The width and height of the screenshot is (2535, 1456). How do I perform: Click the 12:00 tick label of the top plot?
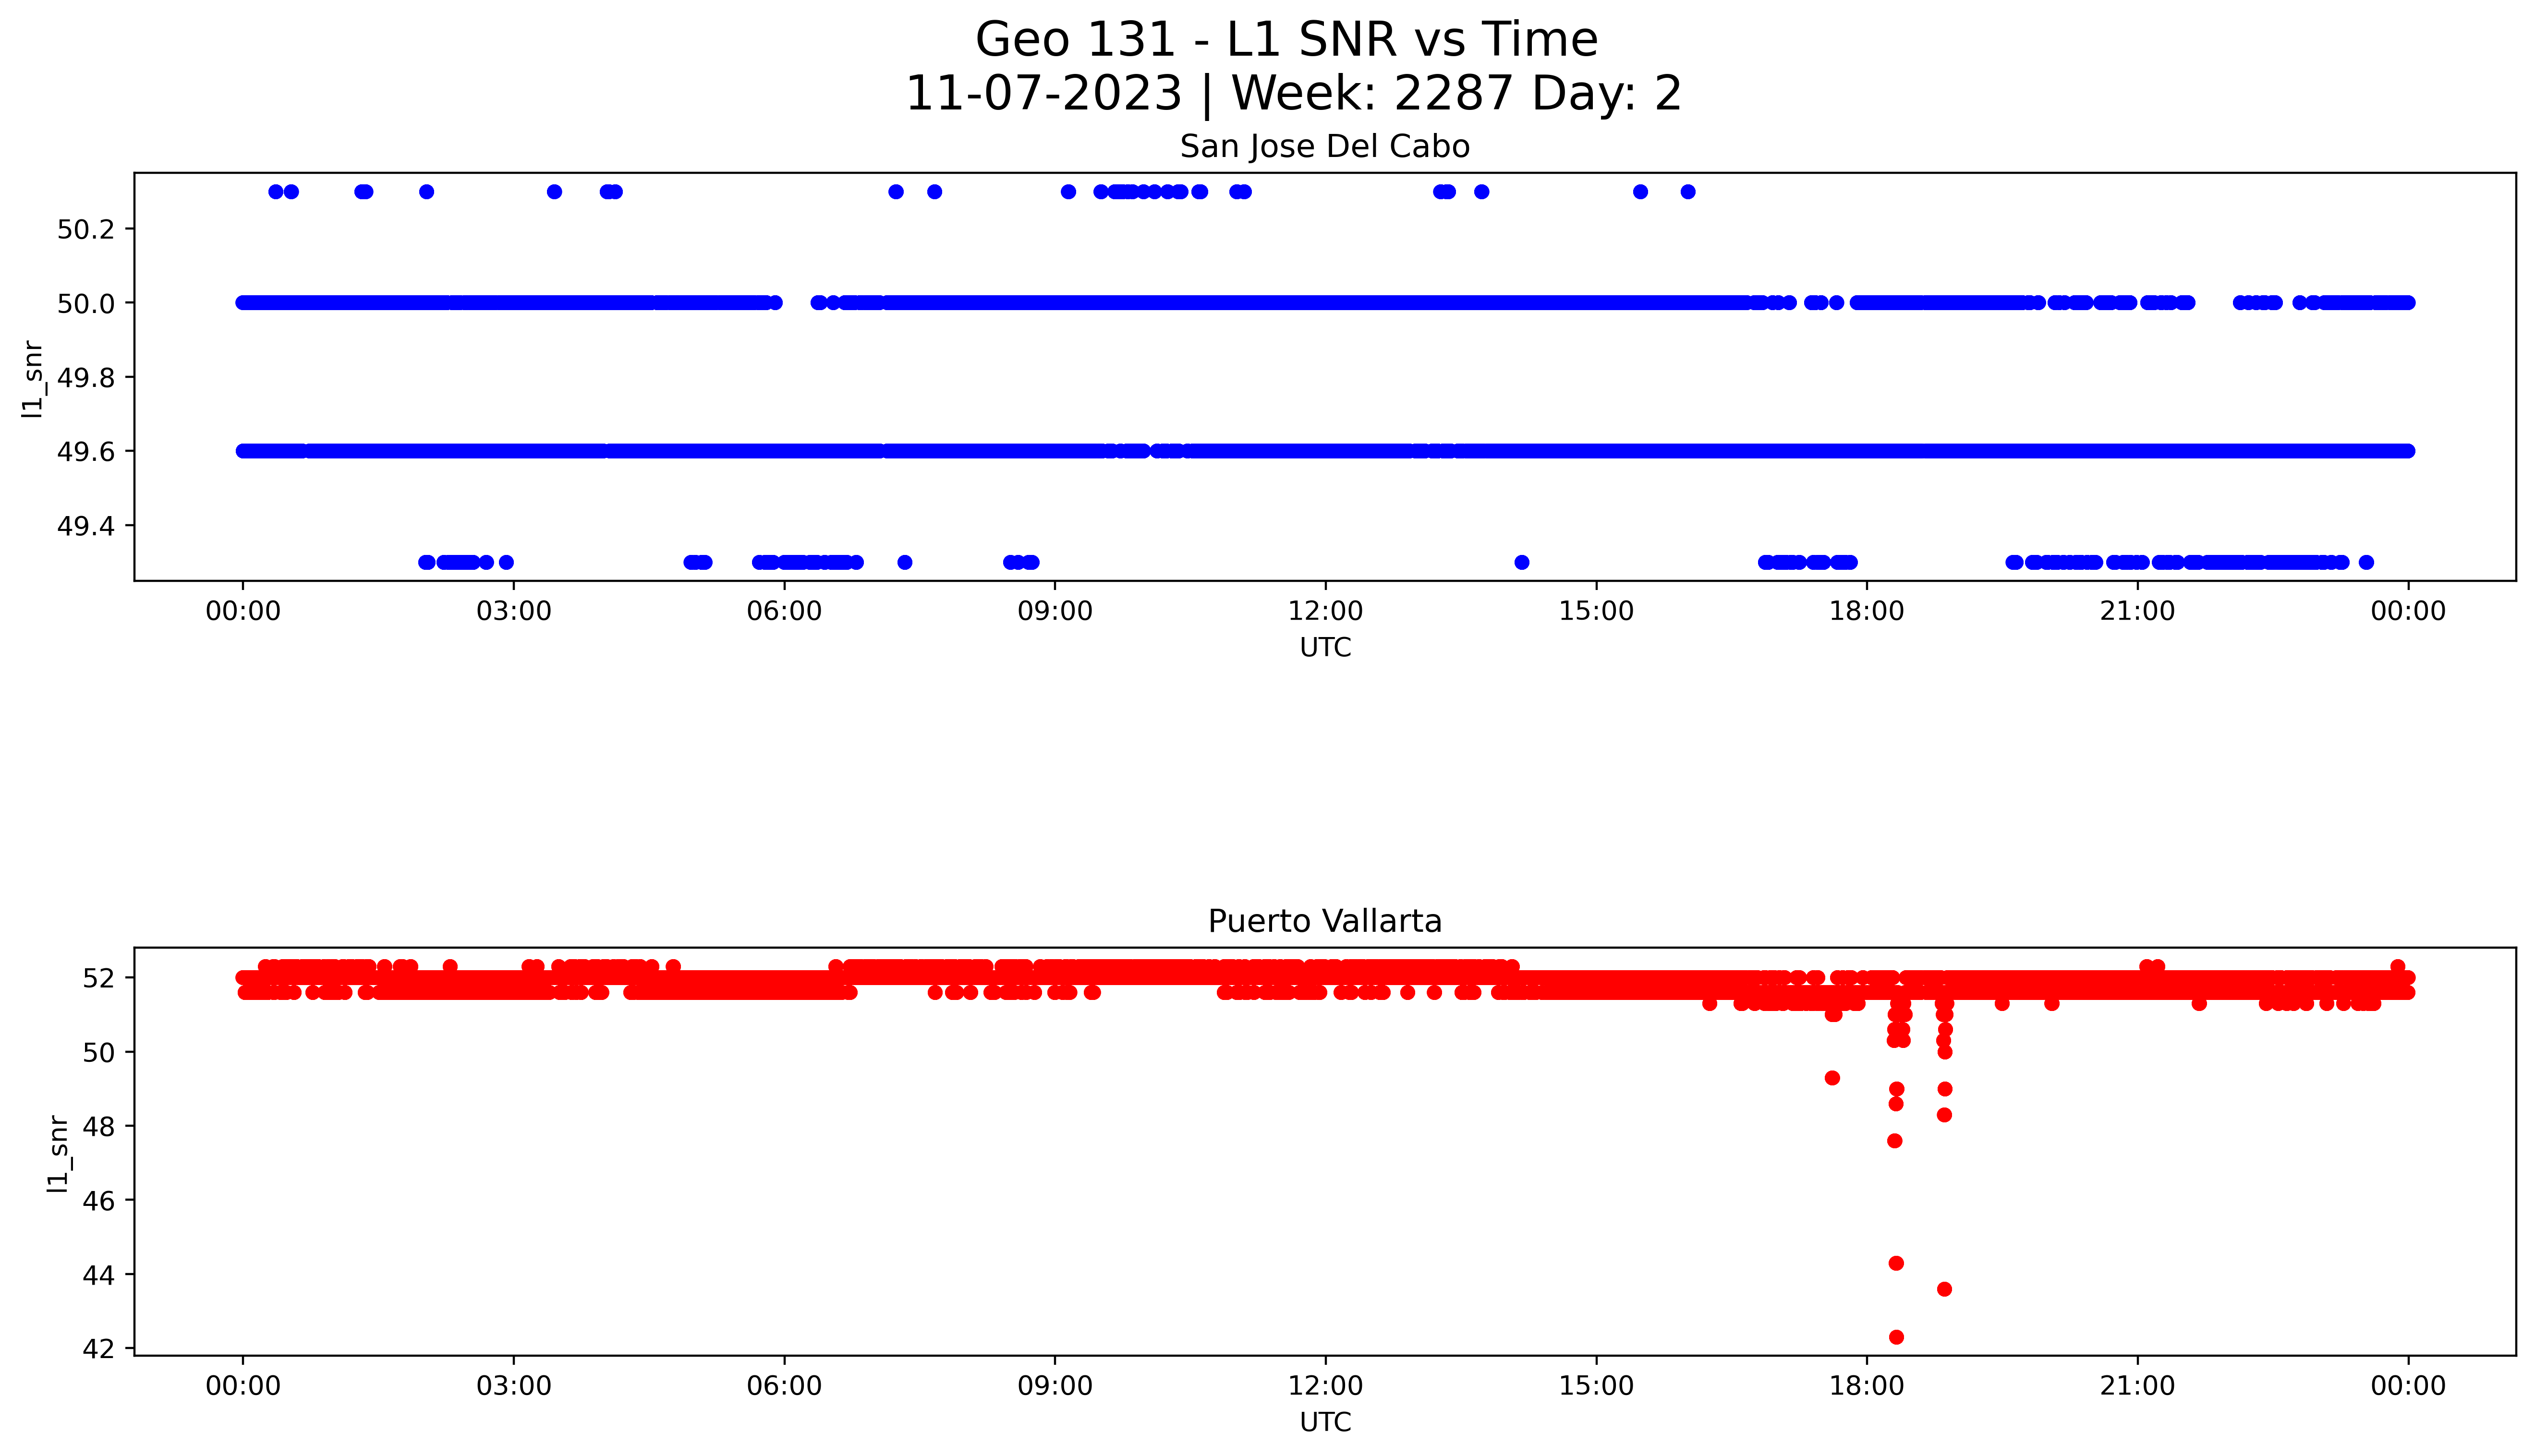(x=1325, y=611)
